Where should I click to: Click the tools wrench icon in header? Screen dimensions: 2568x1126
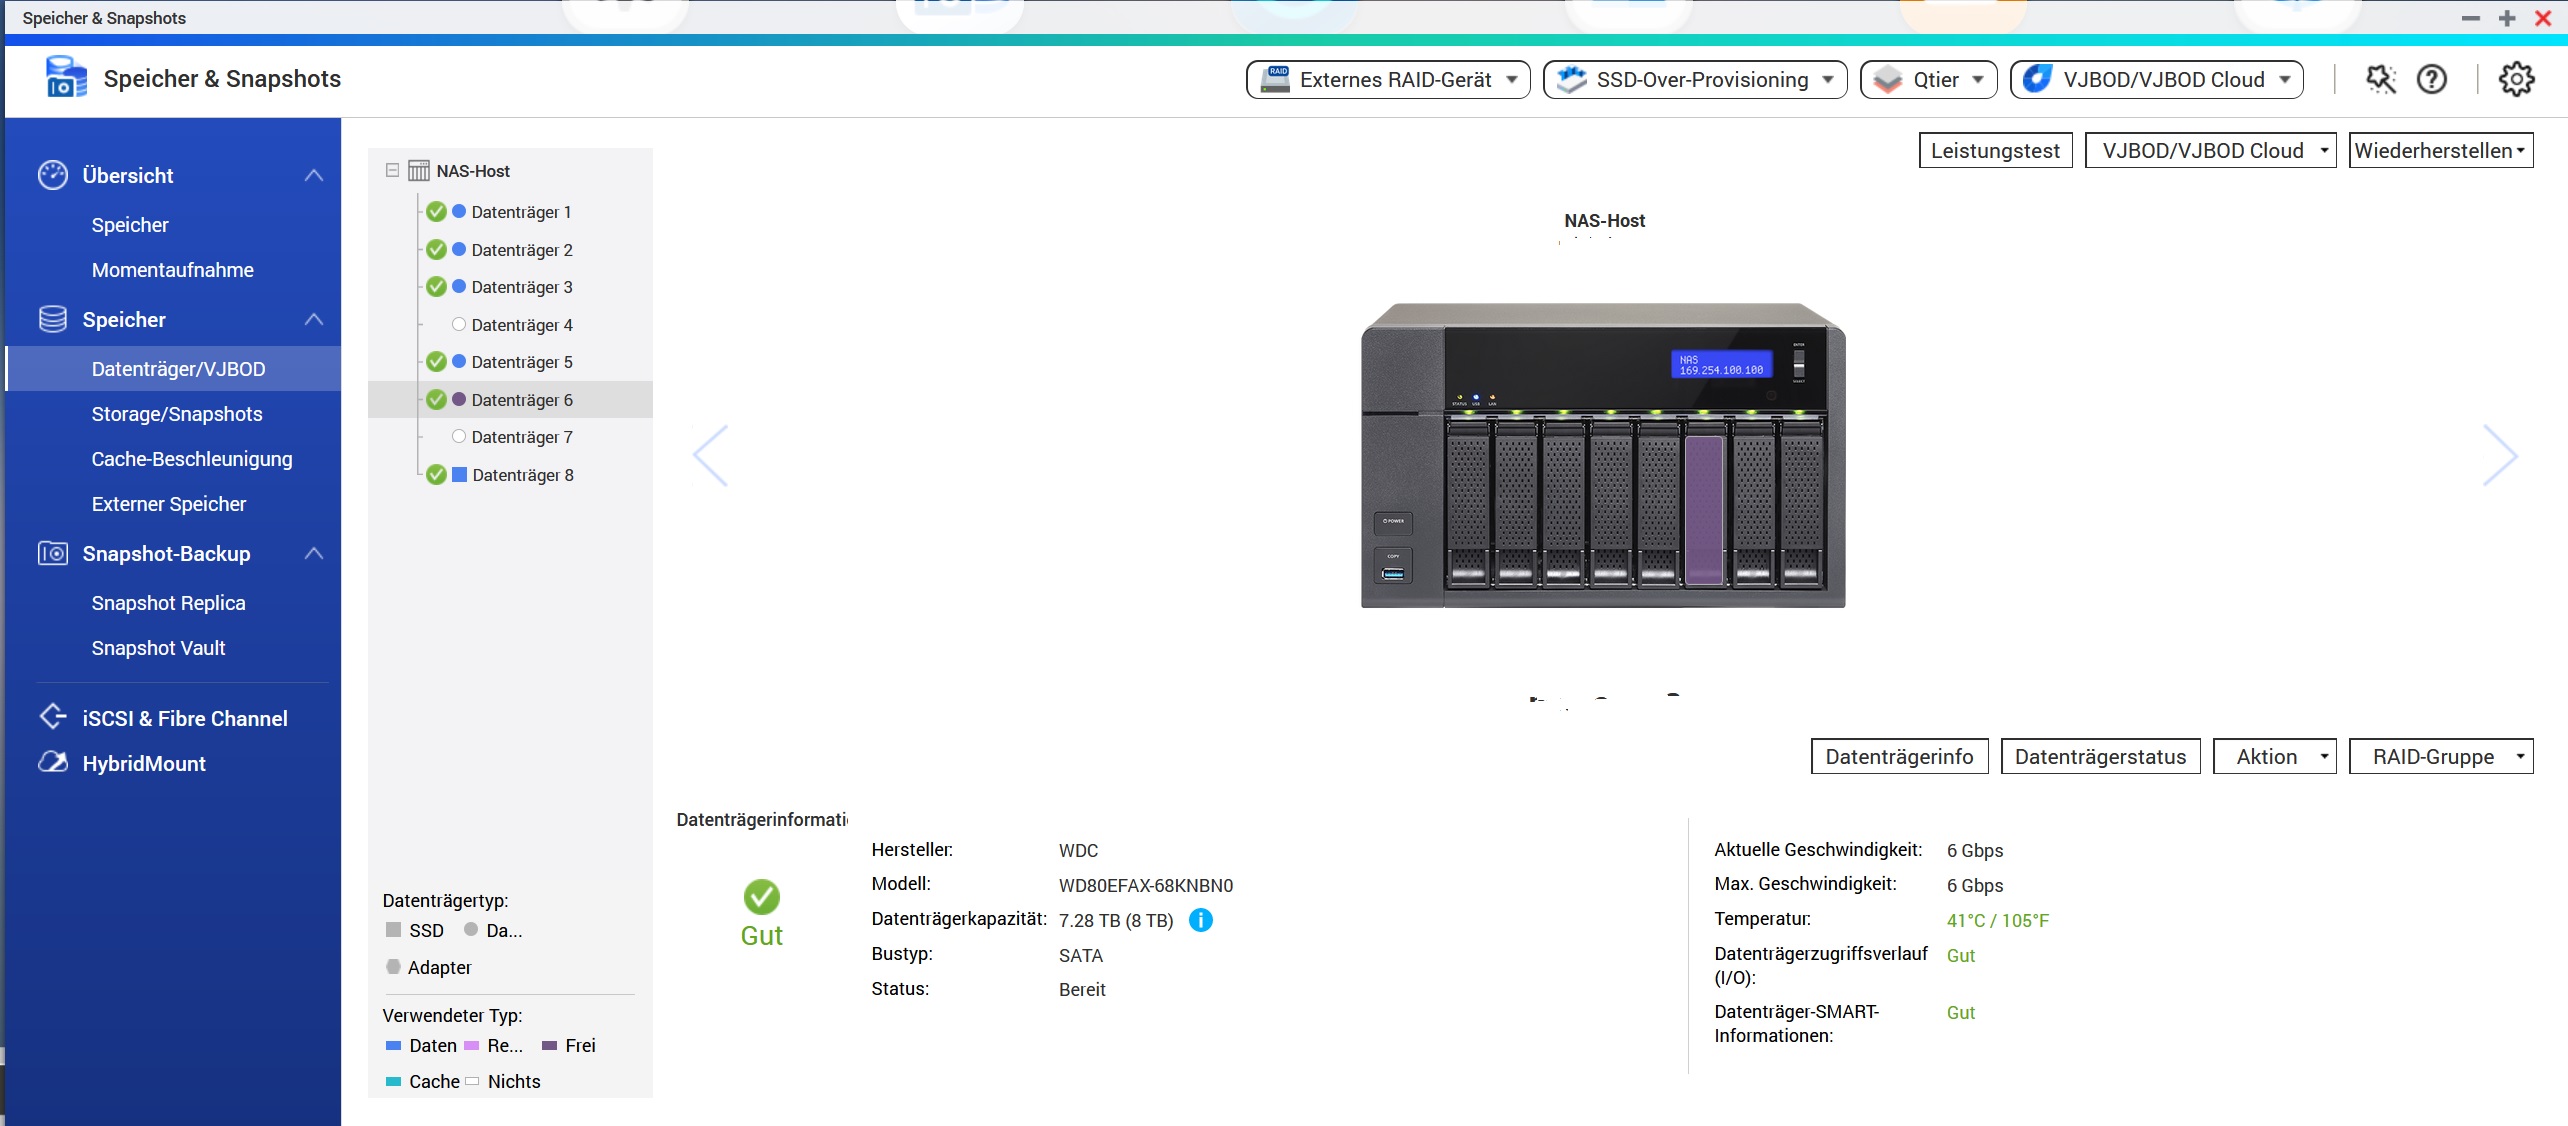click(2380, 80)
